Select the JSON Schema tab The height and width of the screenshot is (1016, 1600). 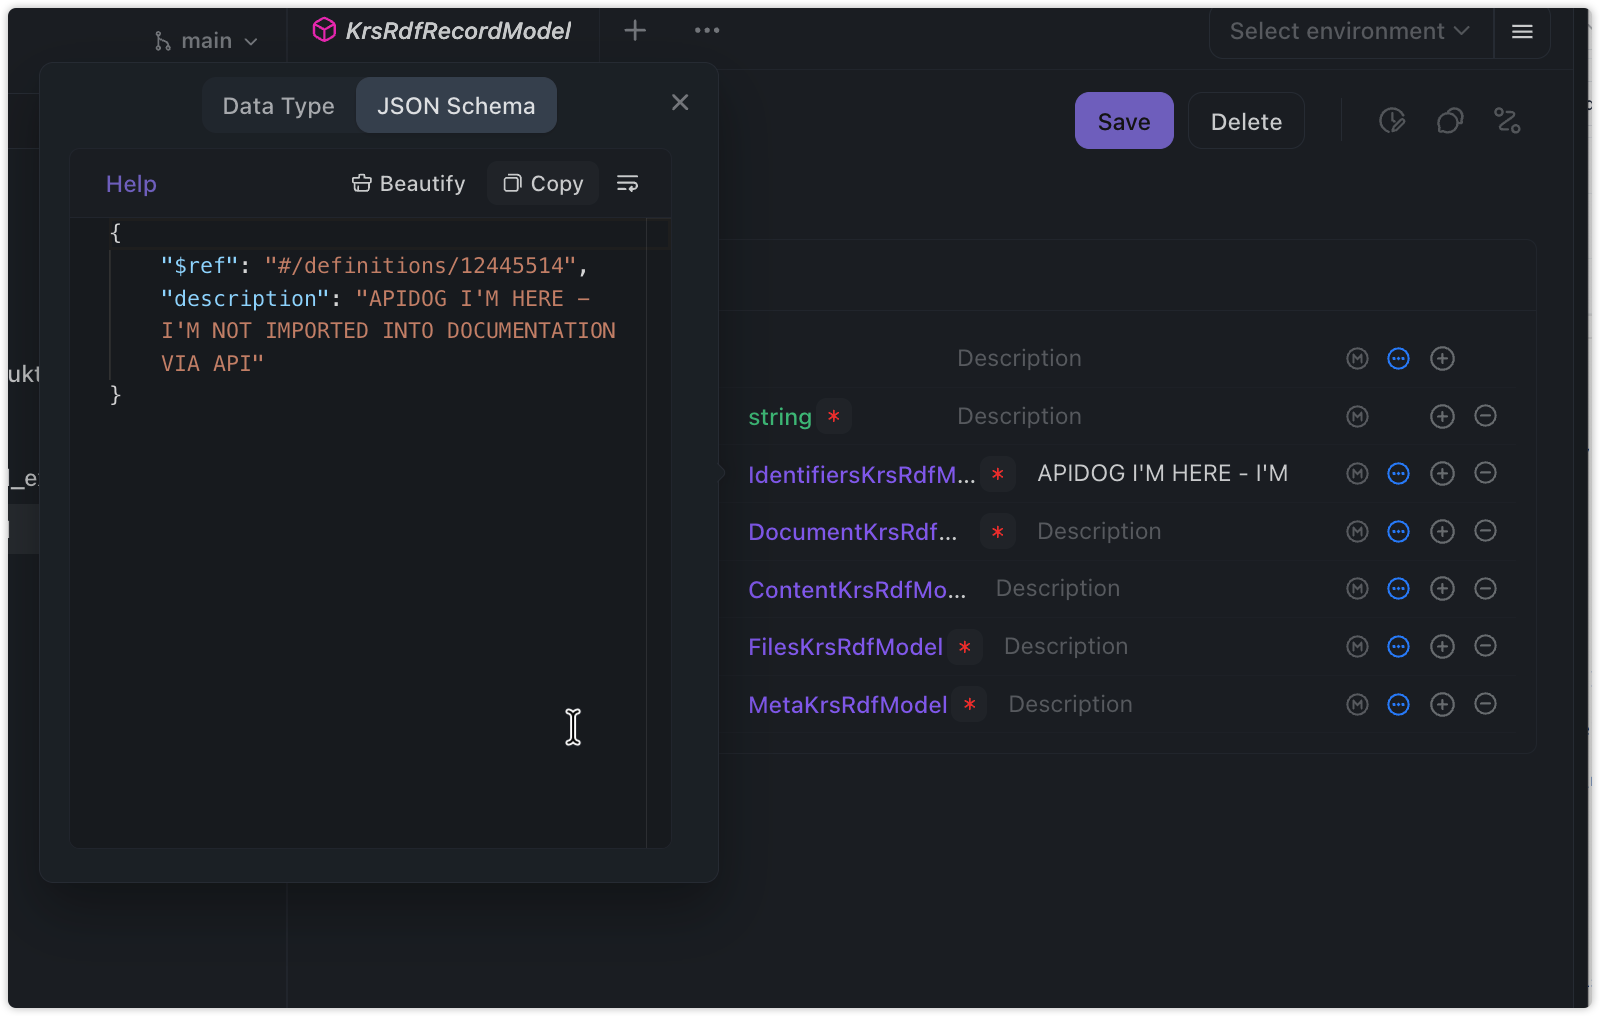pyautogui.click(x=456, y=106)
